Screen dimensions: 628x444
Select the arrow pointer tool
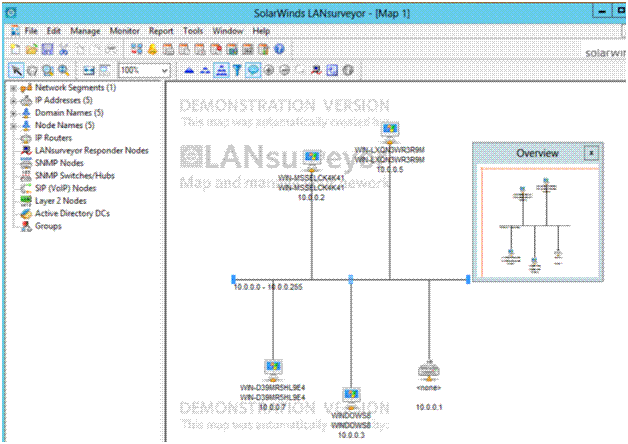(16, 71)
